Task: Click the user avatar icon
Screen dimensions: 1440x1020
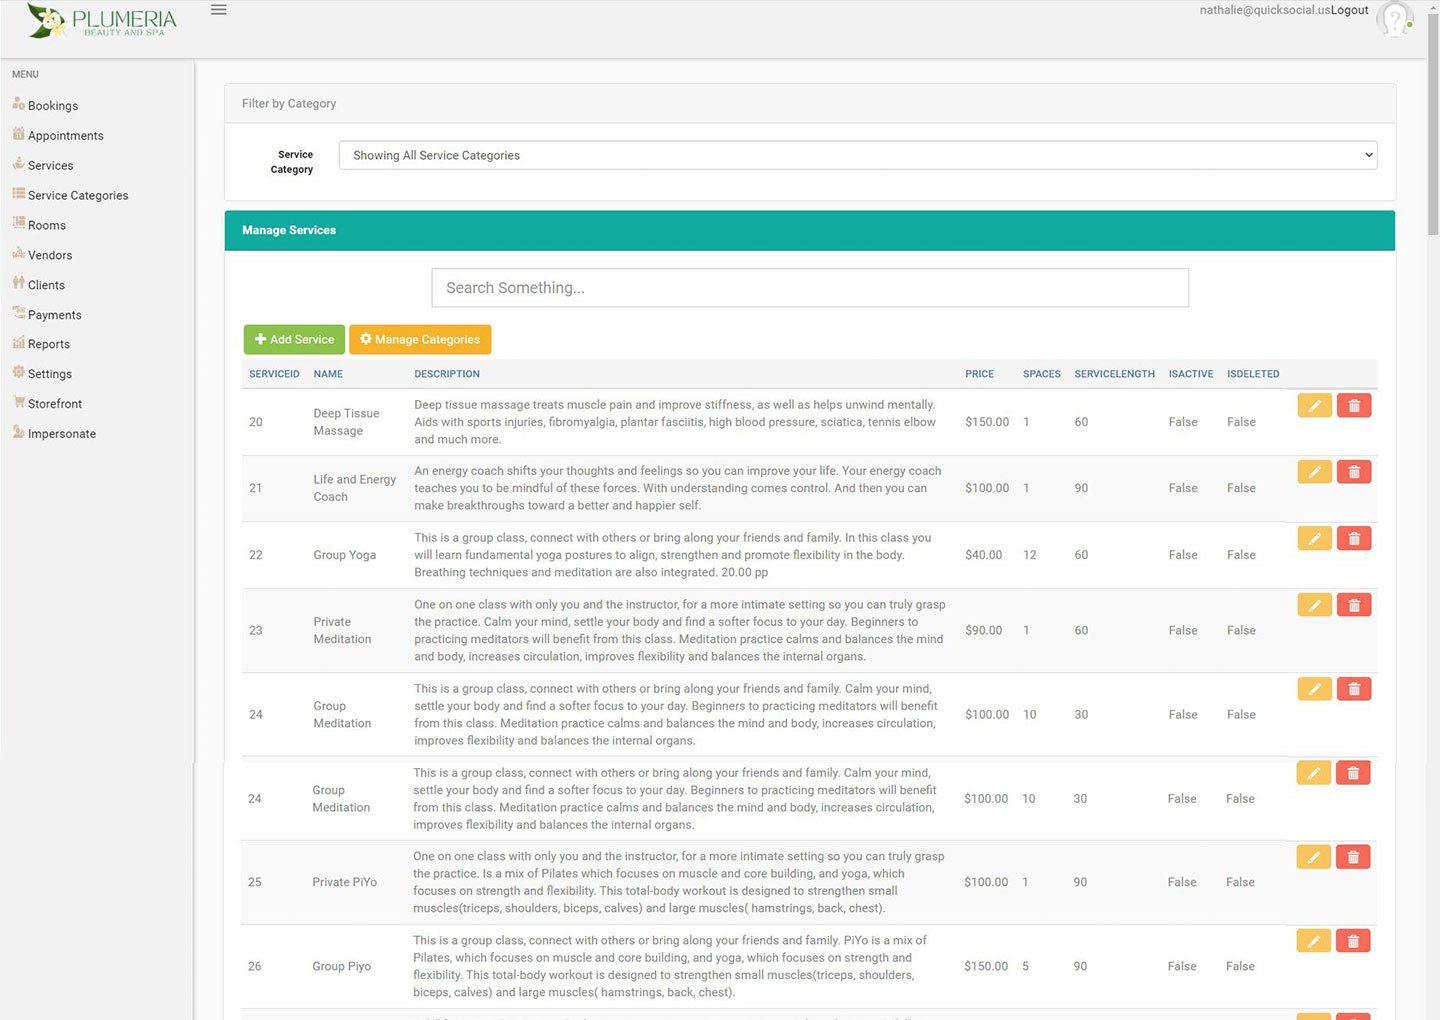Action: coord(1394,19)
